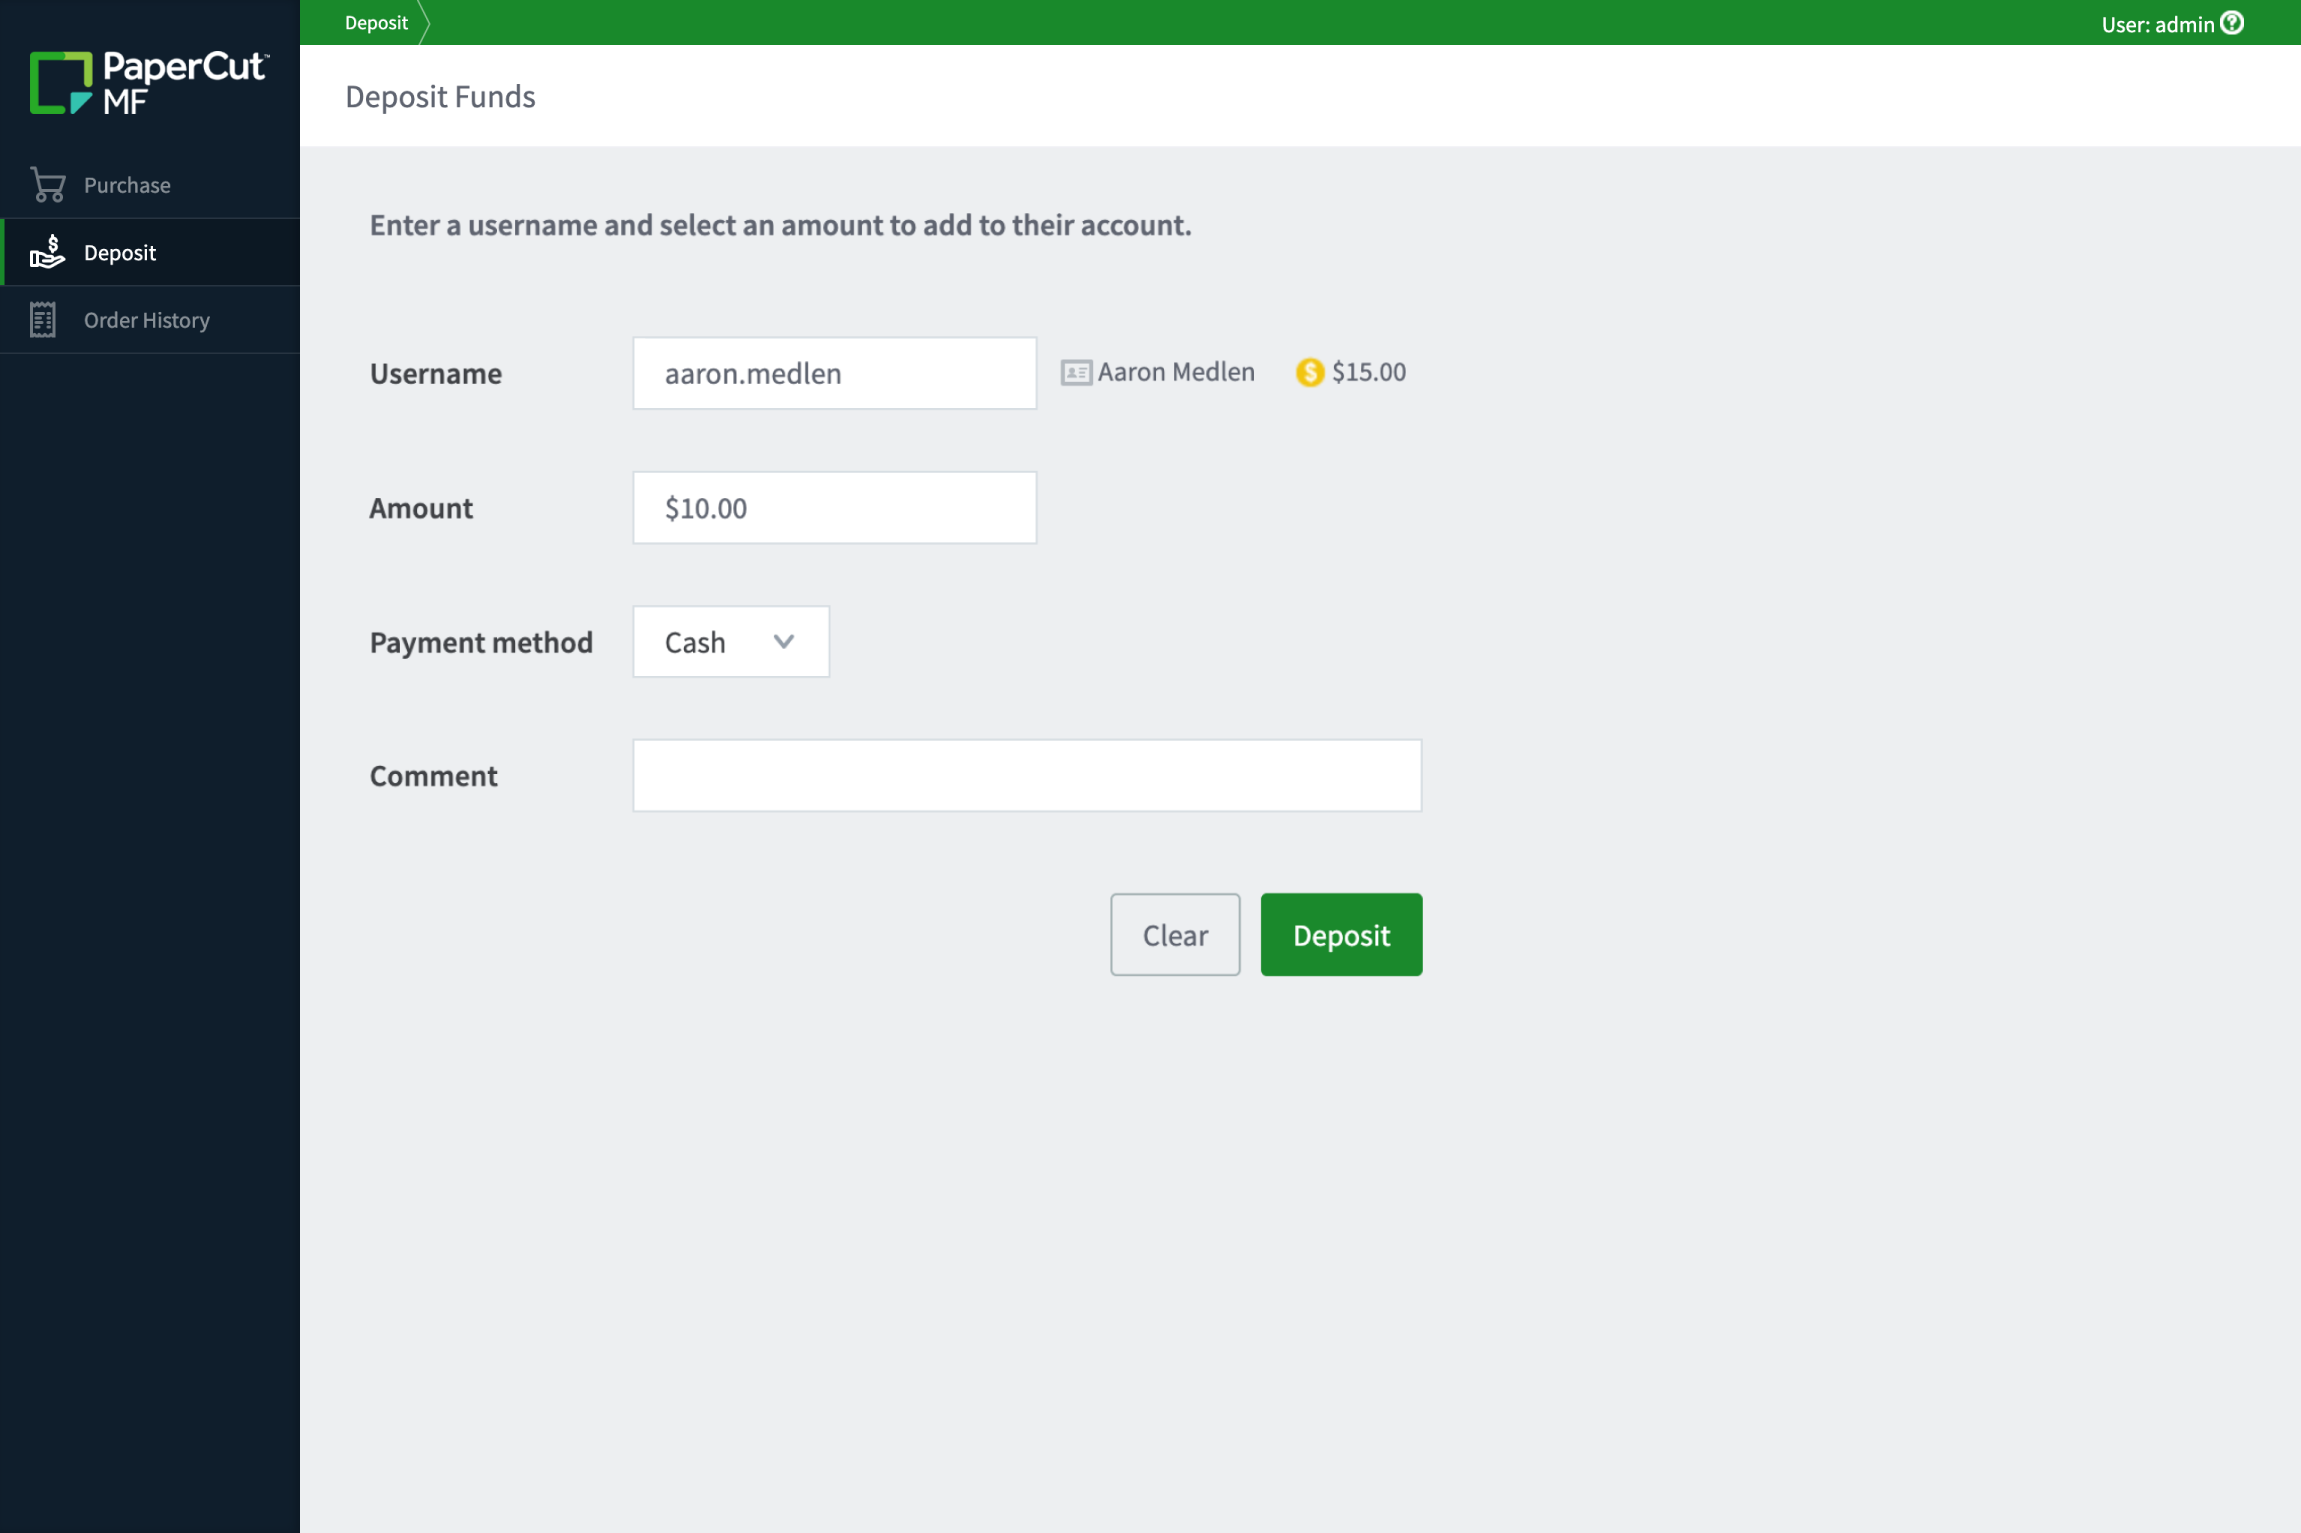Click the PaperCut MF logo

click(x=148, y=83)
